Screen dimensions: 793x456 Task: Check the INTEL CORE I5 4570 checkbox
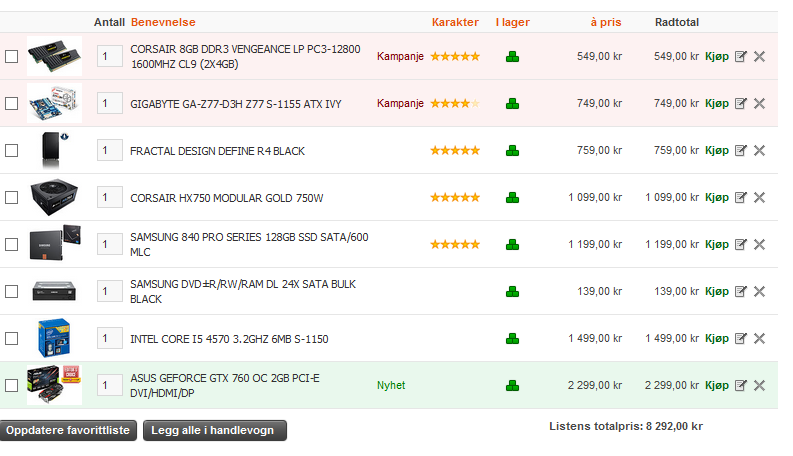click(x=12, y=338)
